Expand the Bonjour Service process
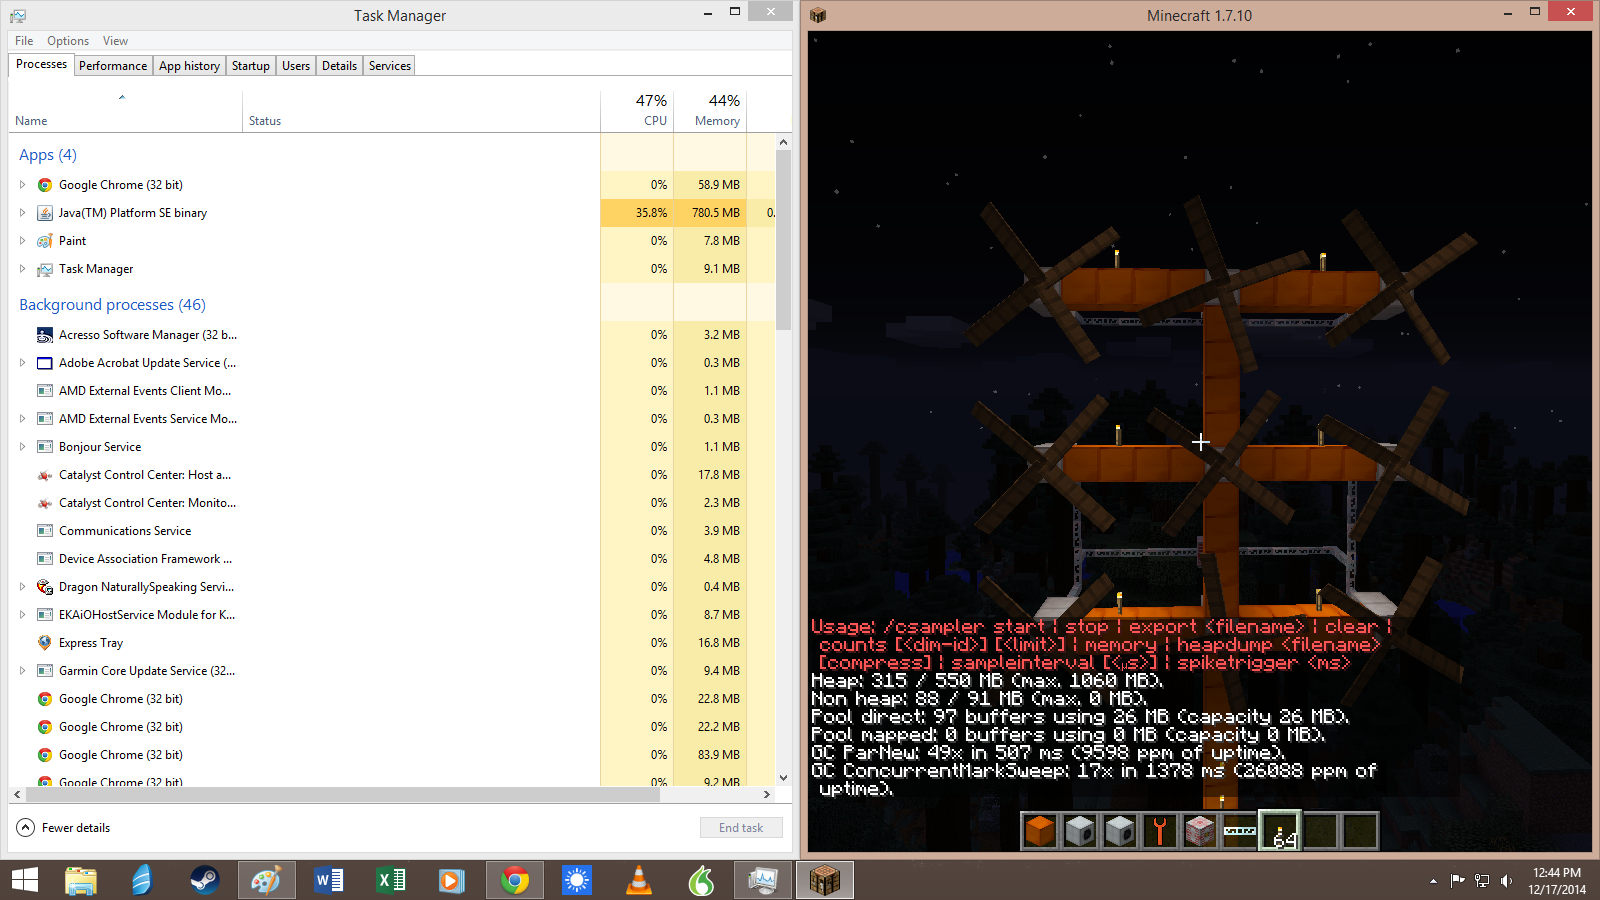The width and height of the screenshot is (1600, 900). (x=22, y=447)
